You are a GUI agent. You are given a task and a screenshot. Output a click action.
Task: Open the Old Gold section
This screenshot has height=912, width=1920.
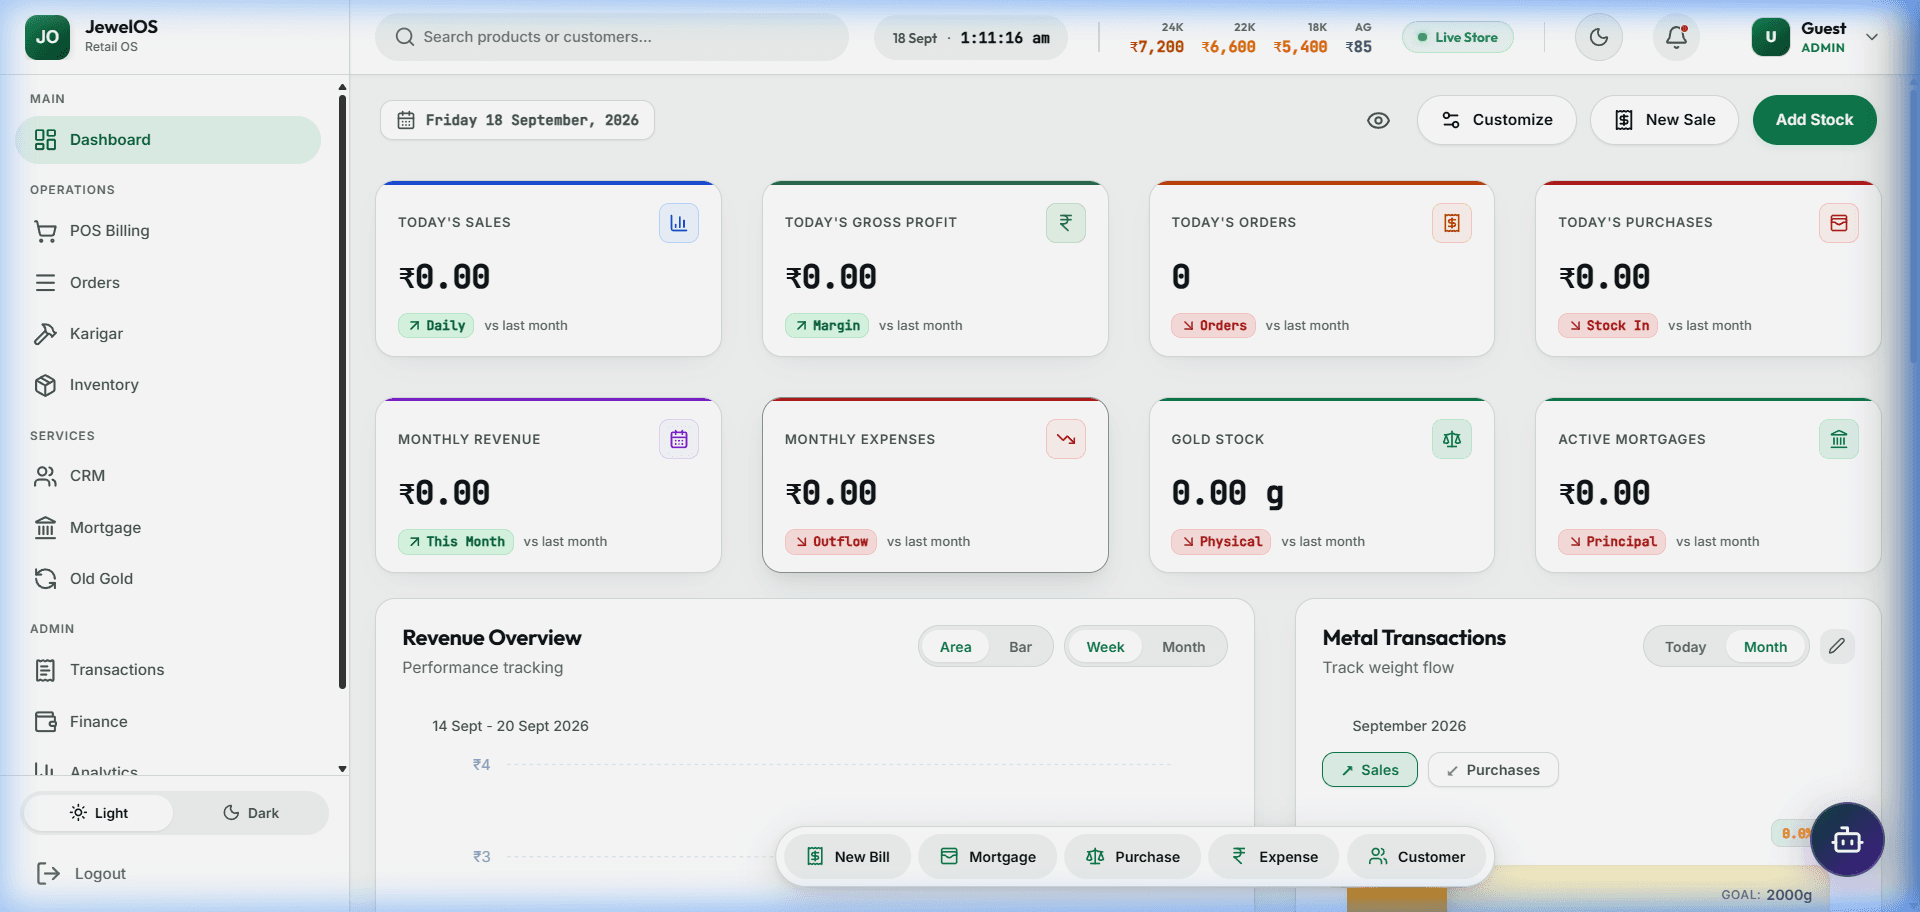pos(168,579)
